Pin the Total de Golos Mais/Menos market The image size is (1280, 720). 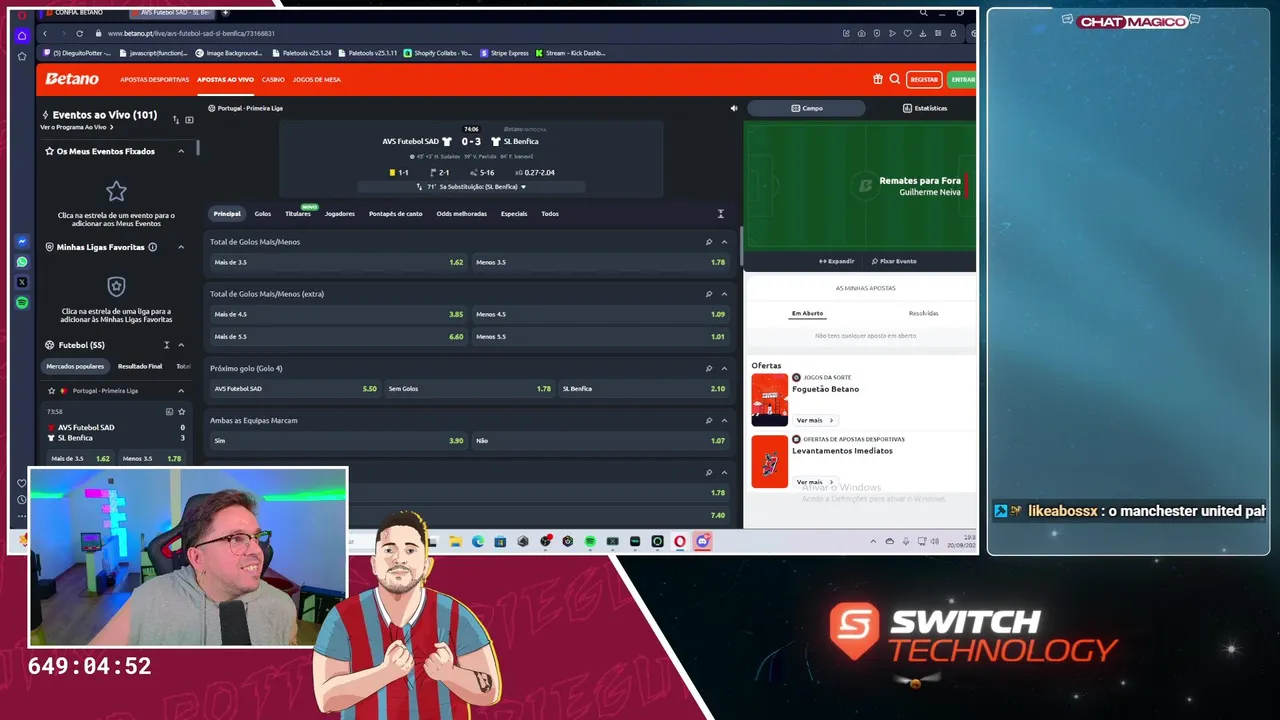click(709, 242)
